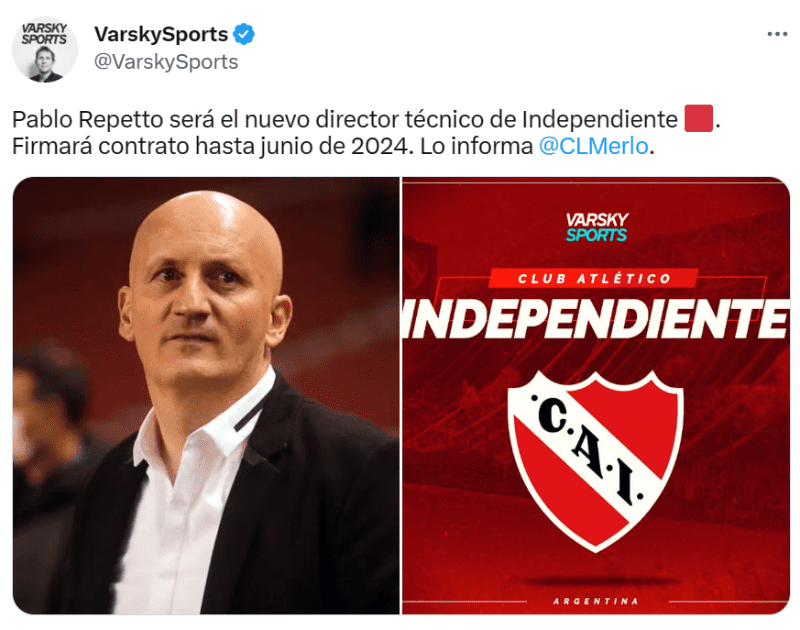This screenshot has height=630, width=800.
Task: Click the text 'junio de 2024'
Action: click(x=335, y=146)
